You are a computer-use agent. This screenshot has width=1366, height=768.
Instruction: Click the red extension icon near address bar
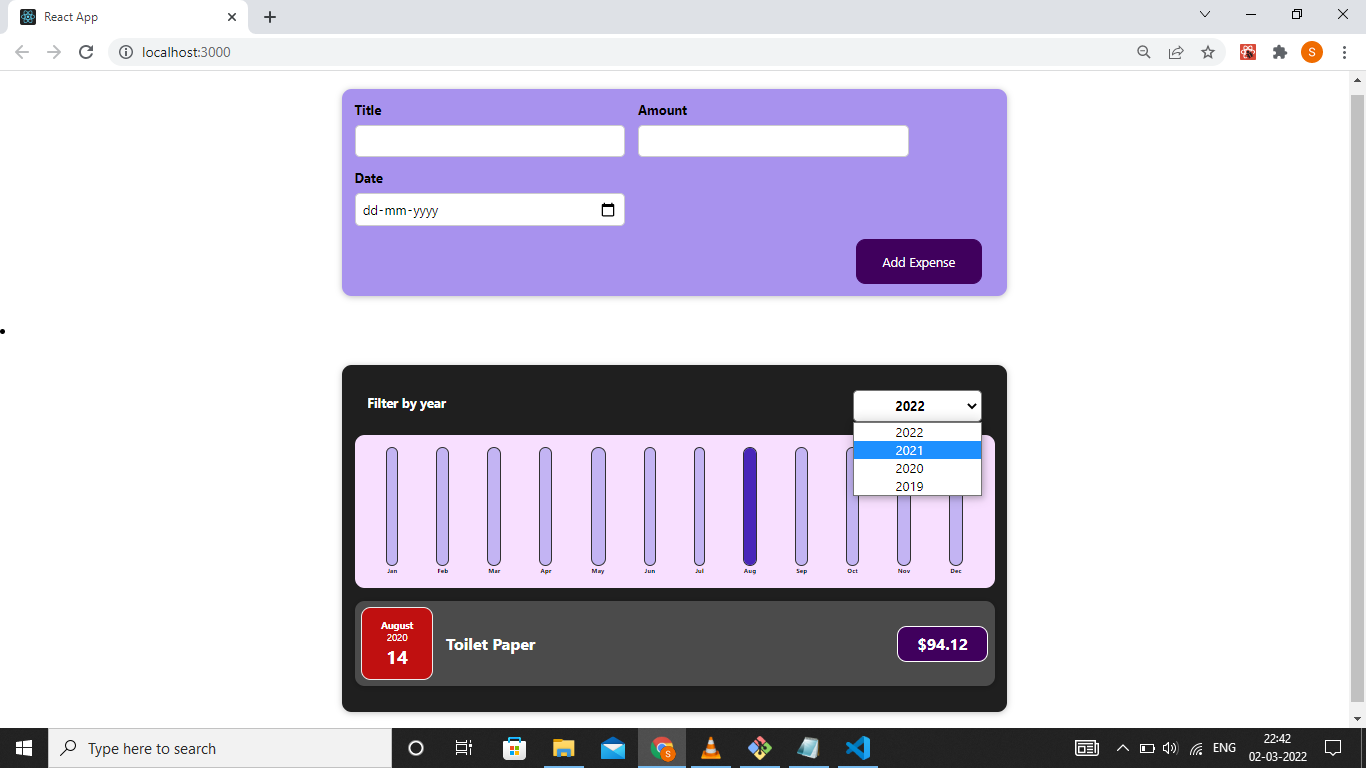1248,52
